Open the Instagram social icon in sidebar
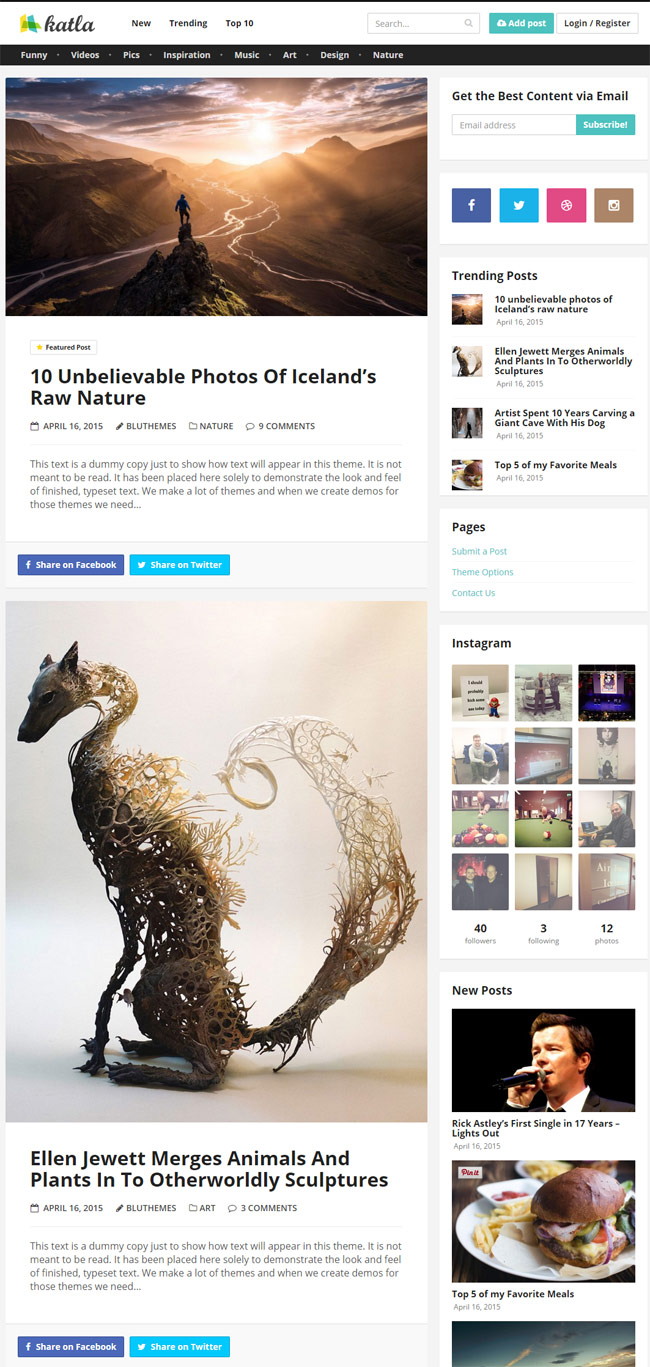Viewport: 650px width, 1367px height. point(614,205)
